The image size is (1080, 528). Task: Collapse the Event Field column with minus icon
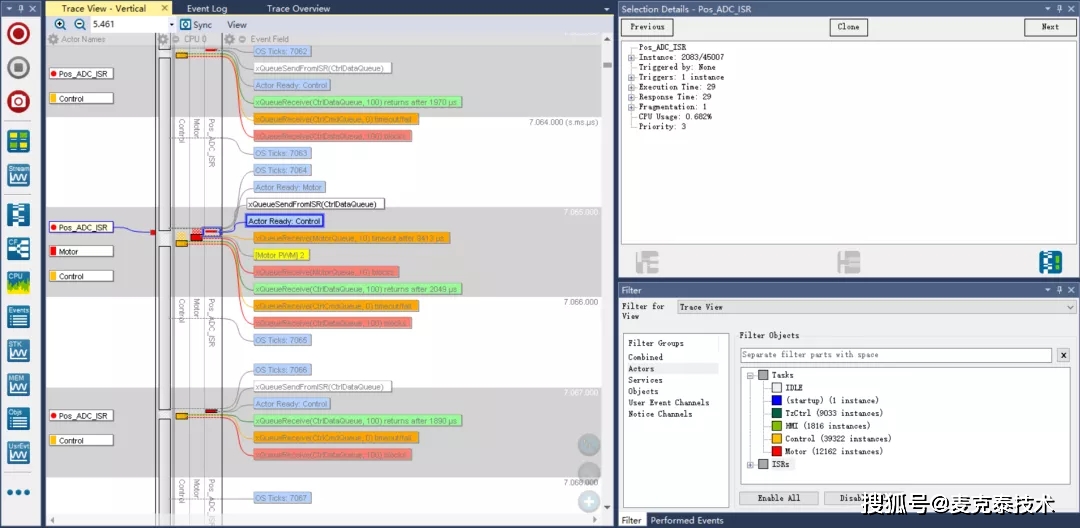tap(242, 39)
